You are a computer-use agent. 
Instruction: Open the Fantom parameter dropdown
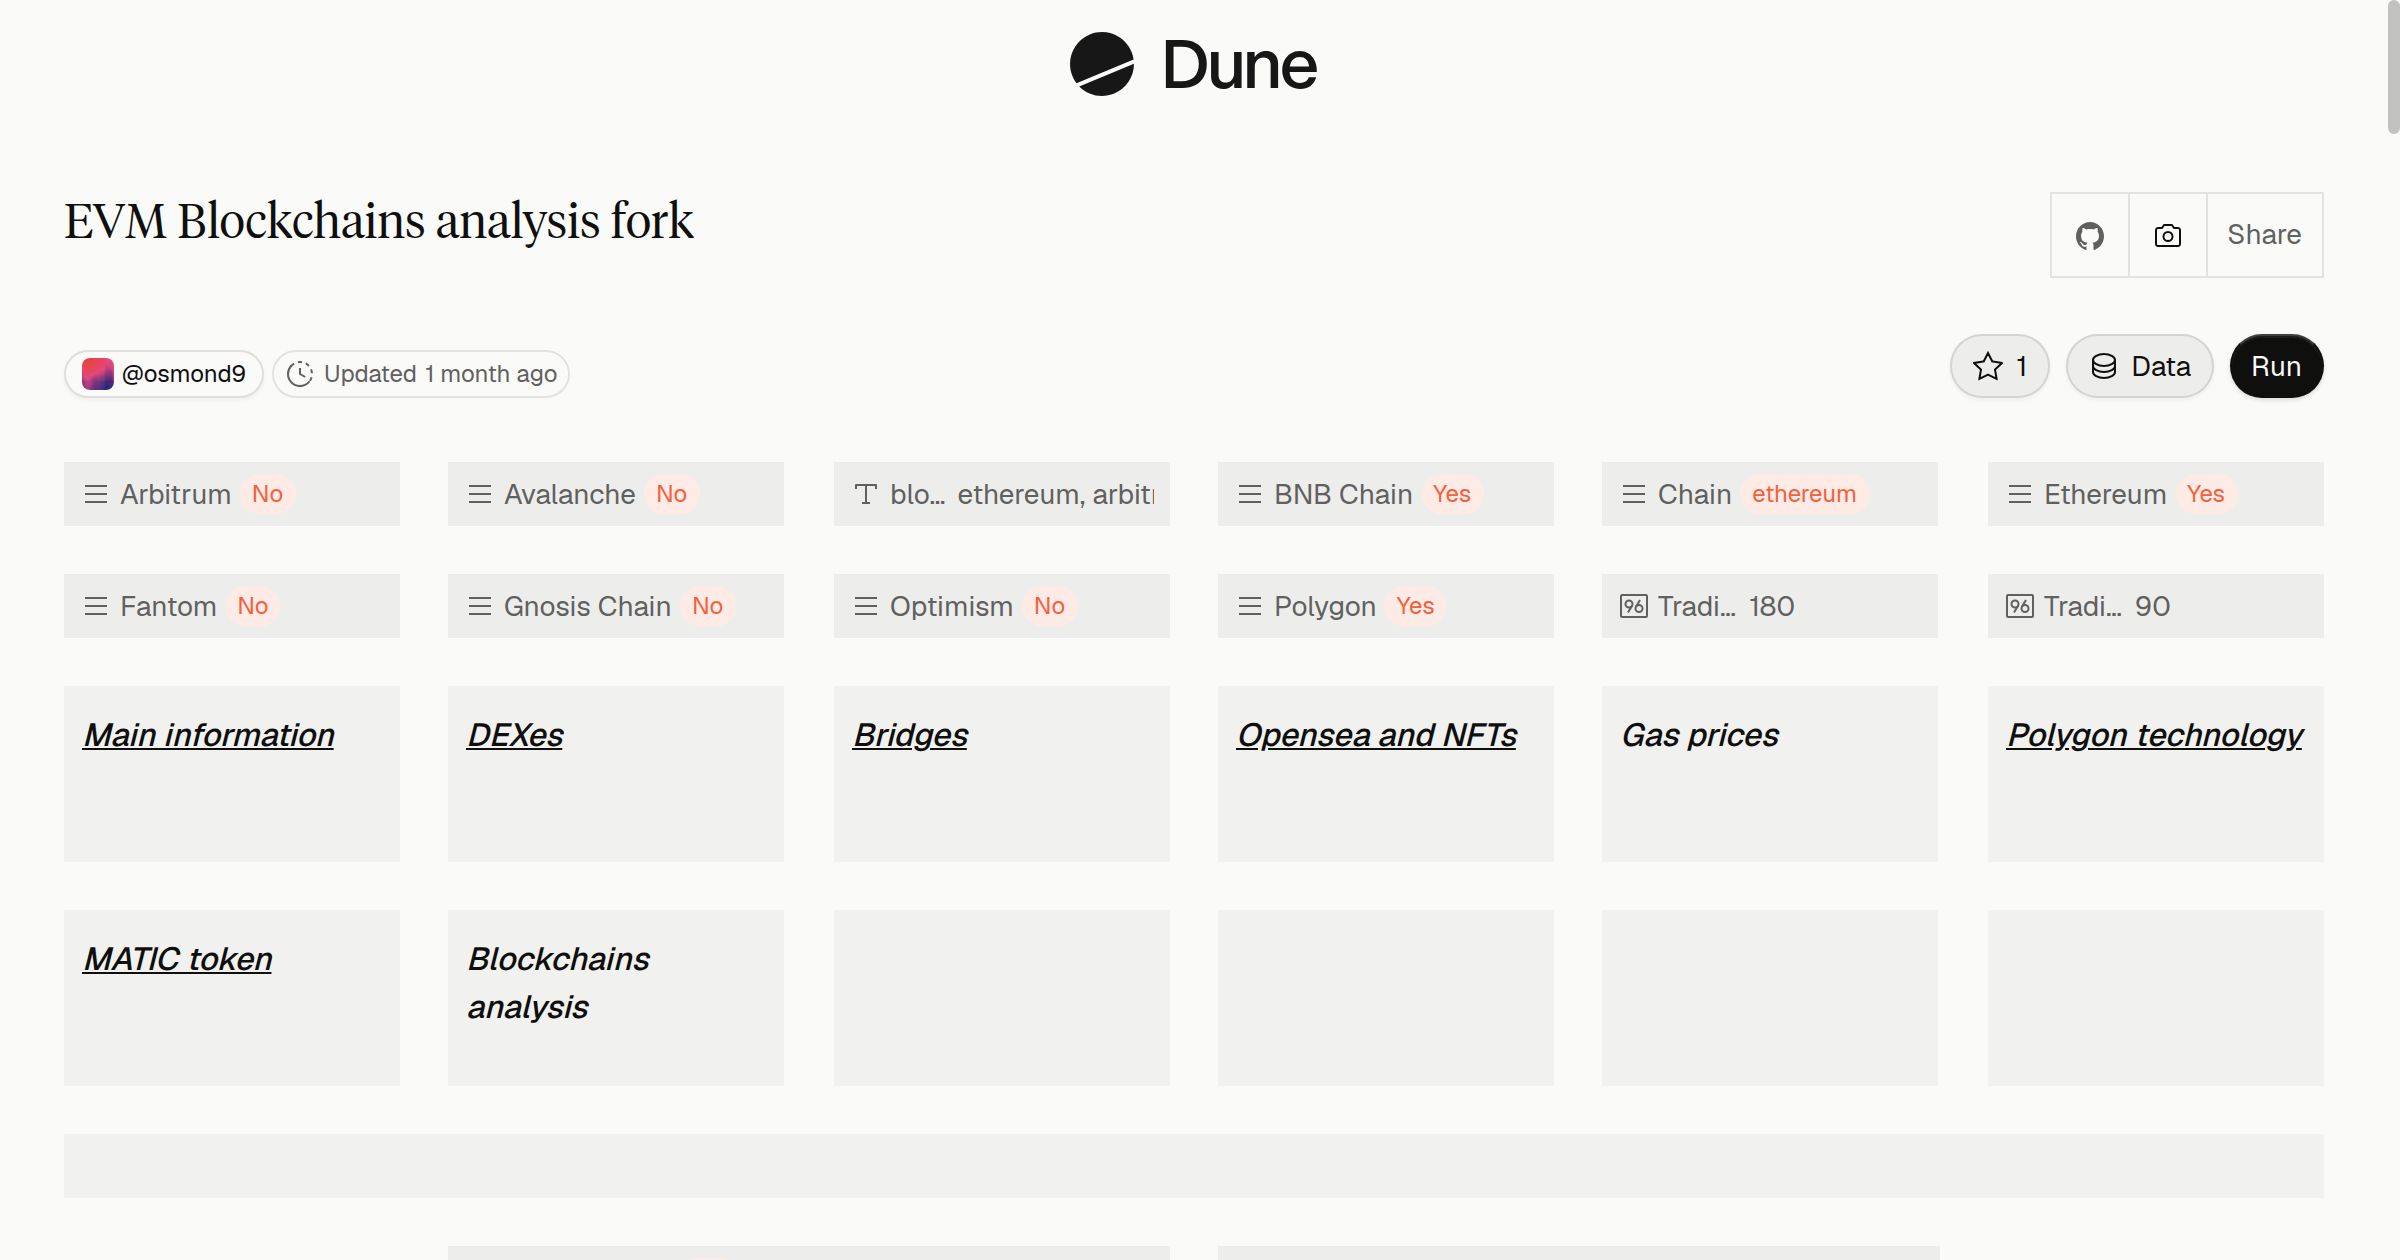point(232,606)
